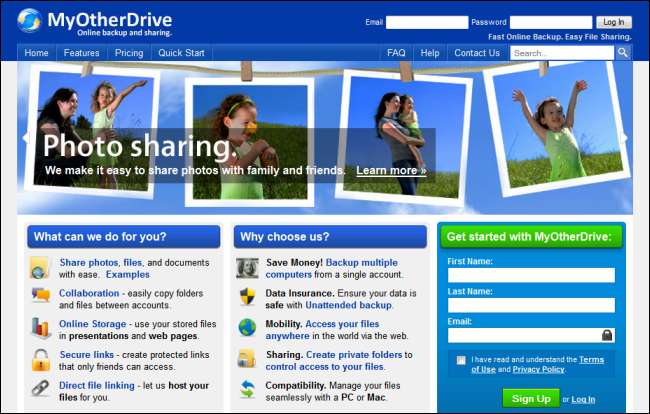The width and height of the screenshot is (650, 414).
Task: Click 'Get started with MyOtherDrive:' heading
Action: tap(531, 237)
